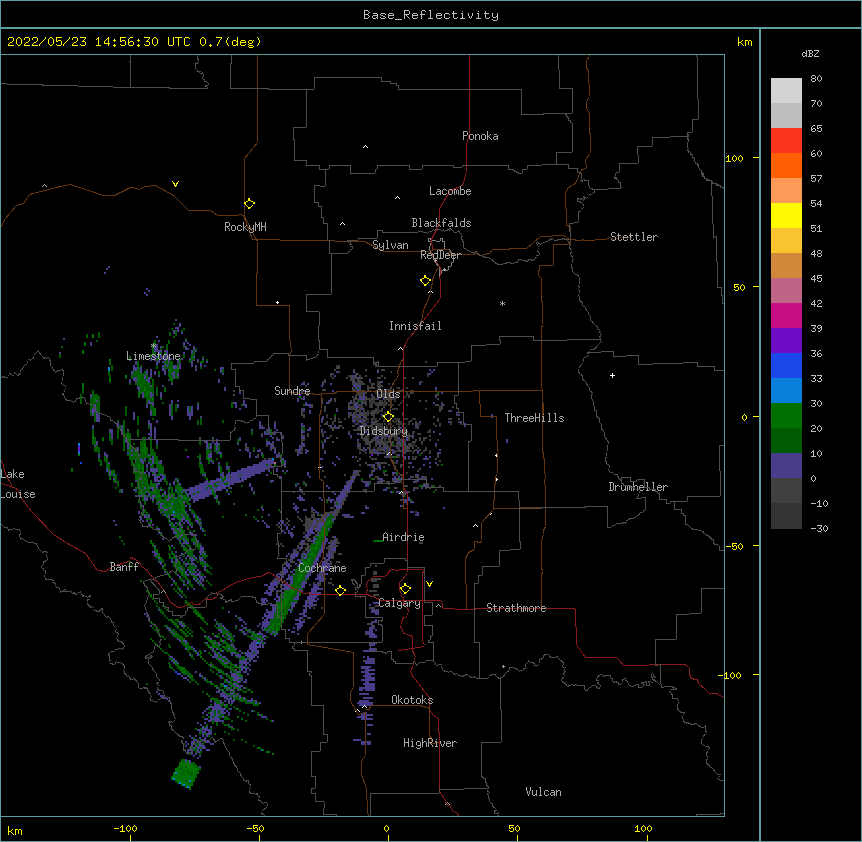
Task: Select the ThreeHills label
Action: [534, 418]
